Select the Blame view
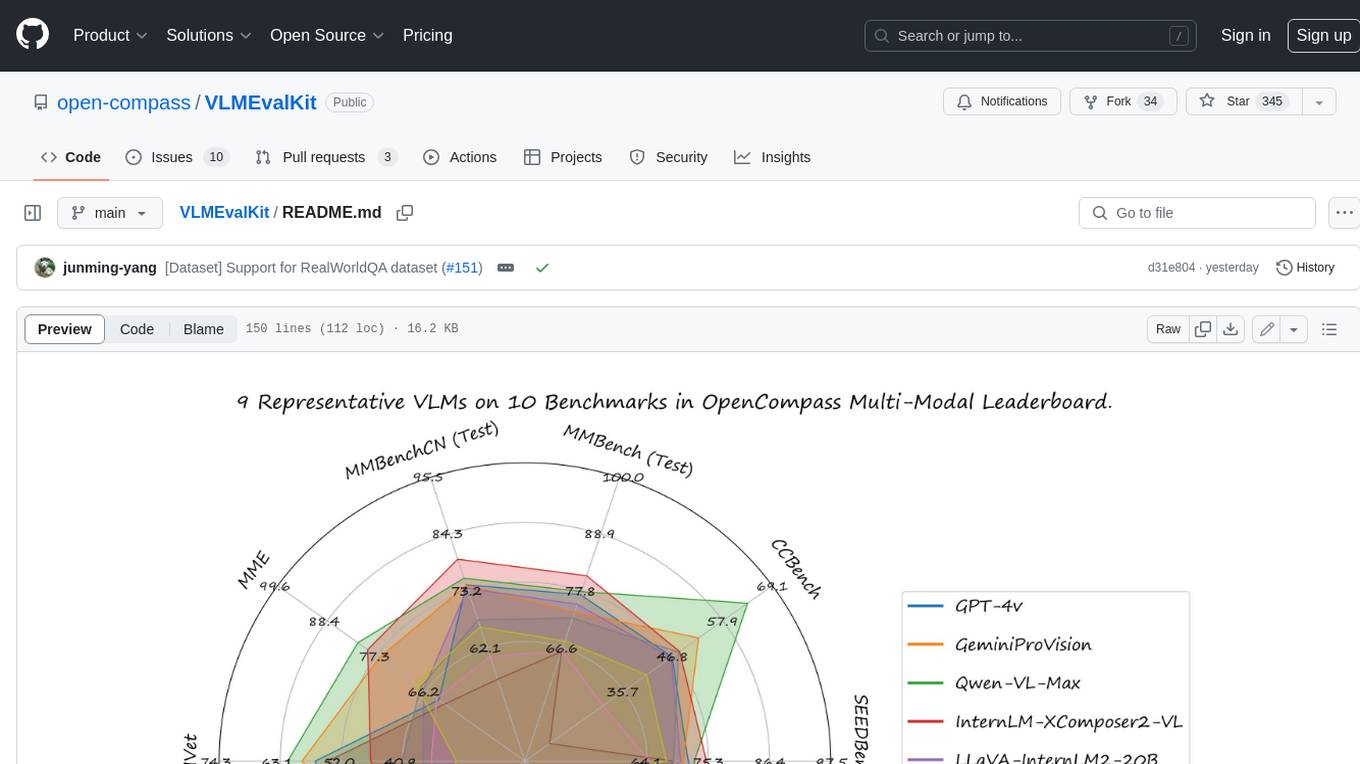 (203, 329)
